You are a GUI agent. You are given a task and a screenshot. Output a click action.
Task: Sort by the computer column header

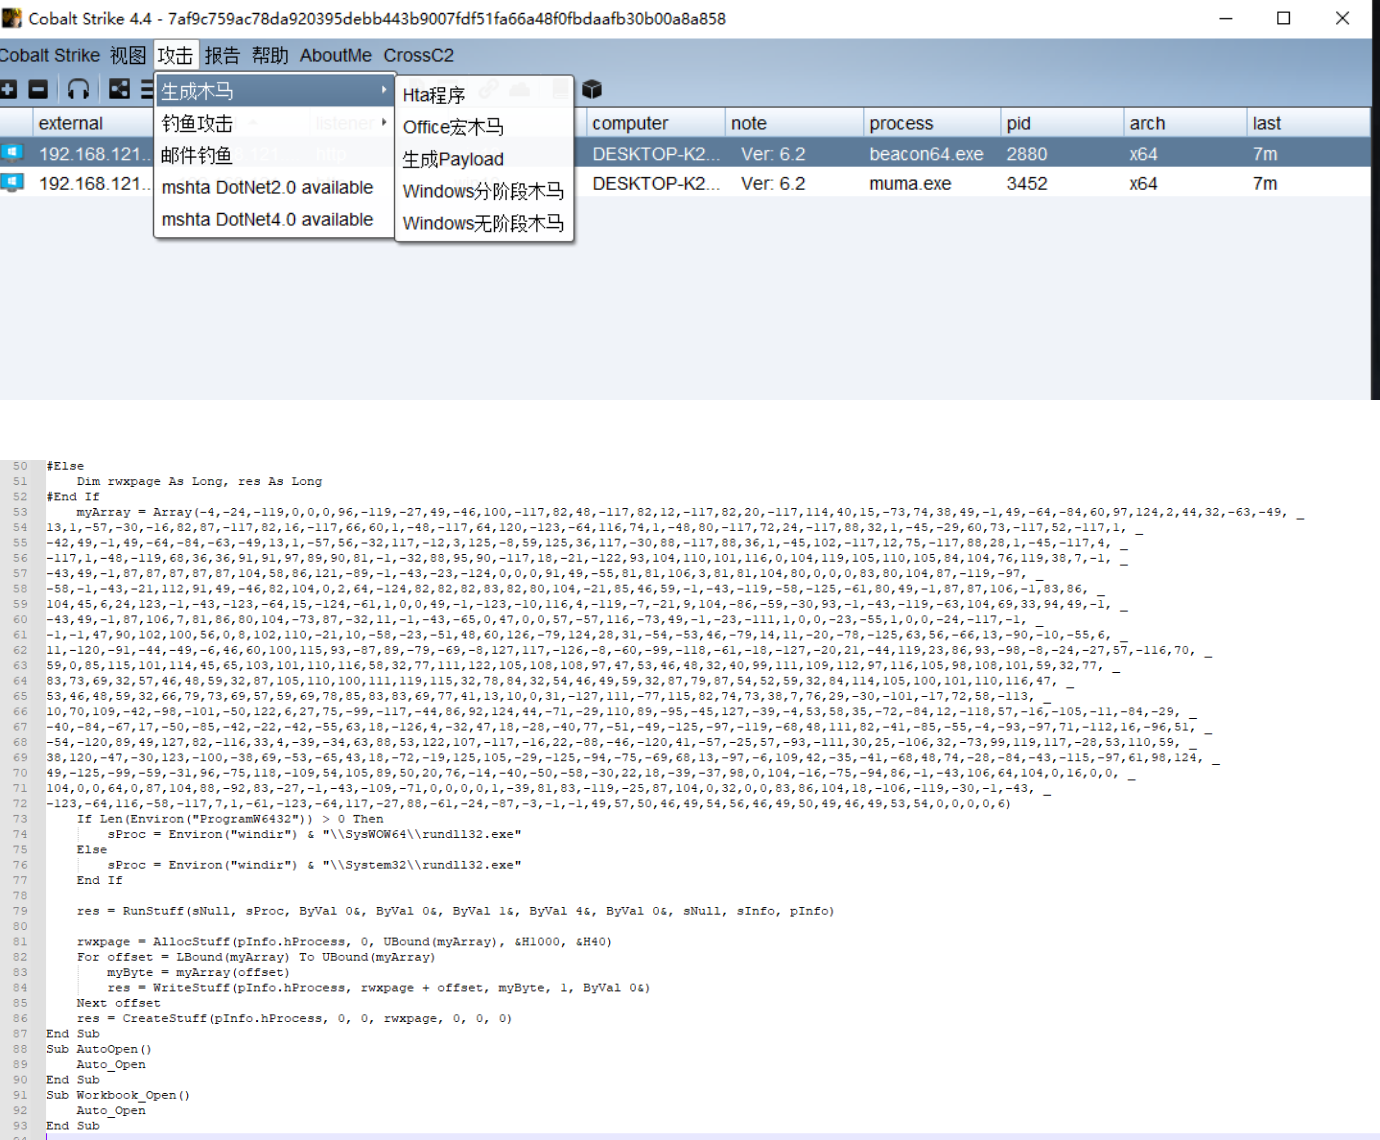[x=655, y=123]
